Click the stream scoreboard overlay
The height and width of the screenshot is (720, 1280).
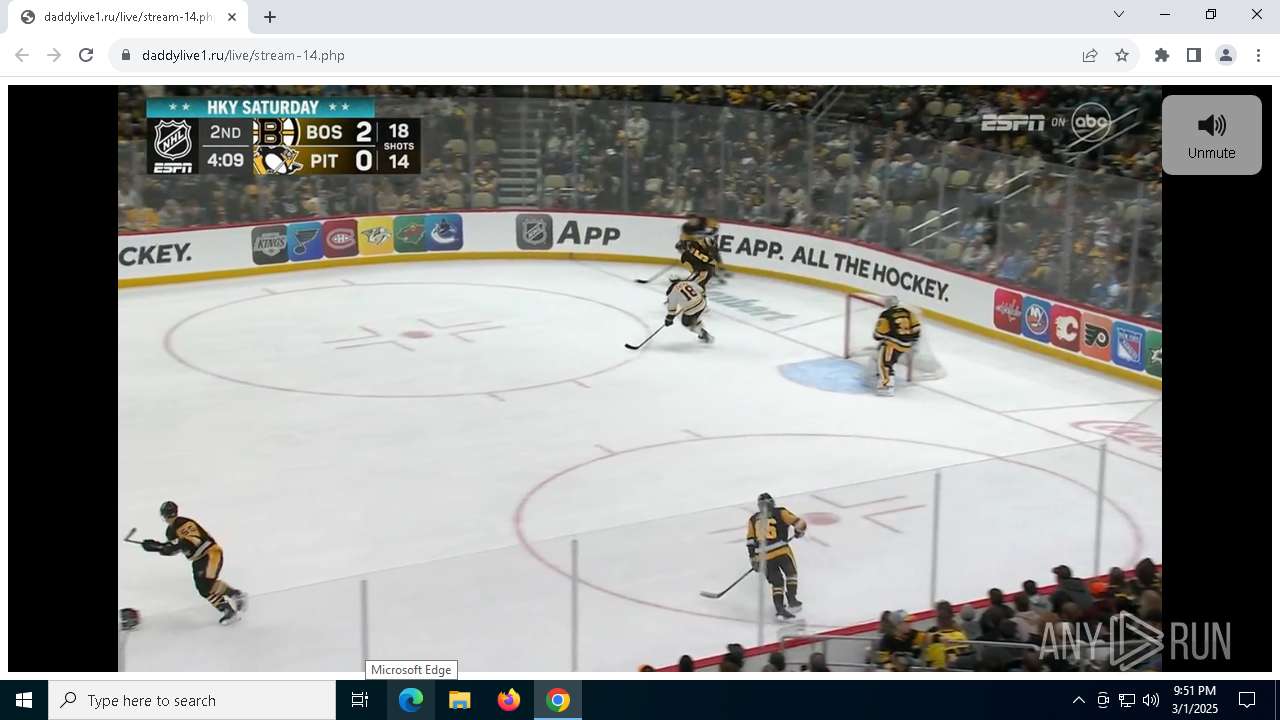pyautogui.click(x=283, y=136)
